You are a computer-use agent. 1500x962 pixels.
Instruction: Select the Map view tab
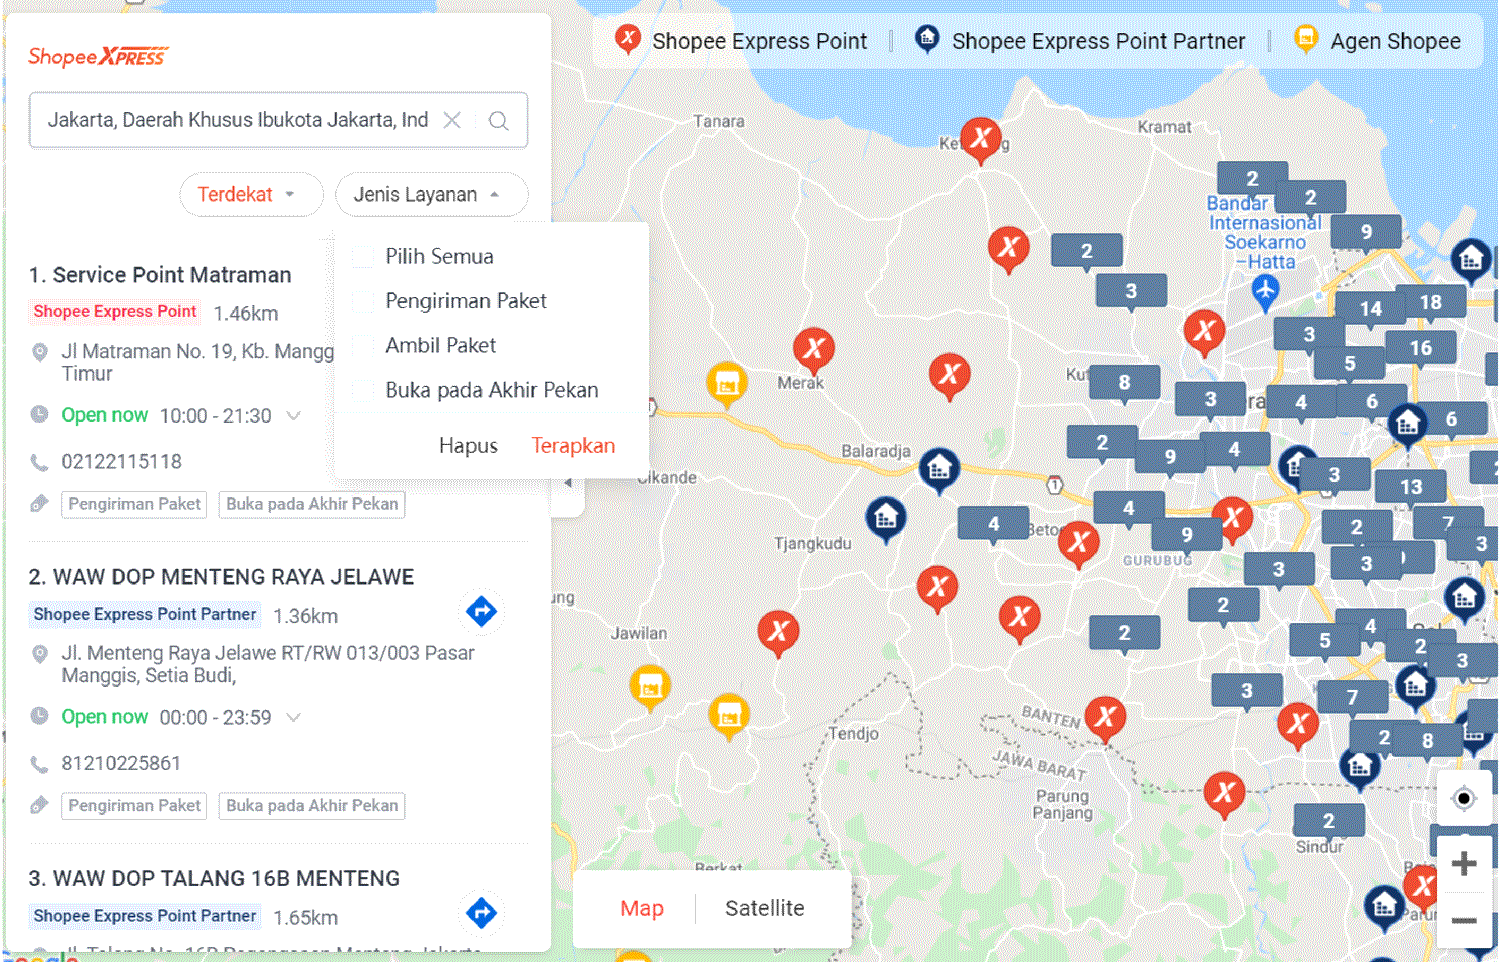(x=642, y=908)
